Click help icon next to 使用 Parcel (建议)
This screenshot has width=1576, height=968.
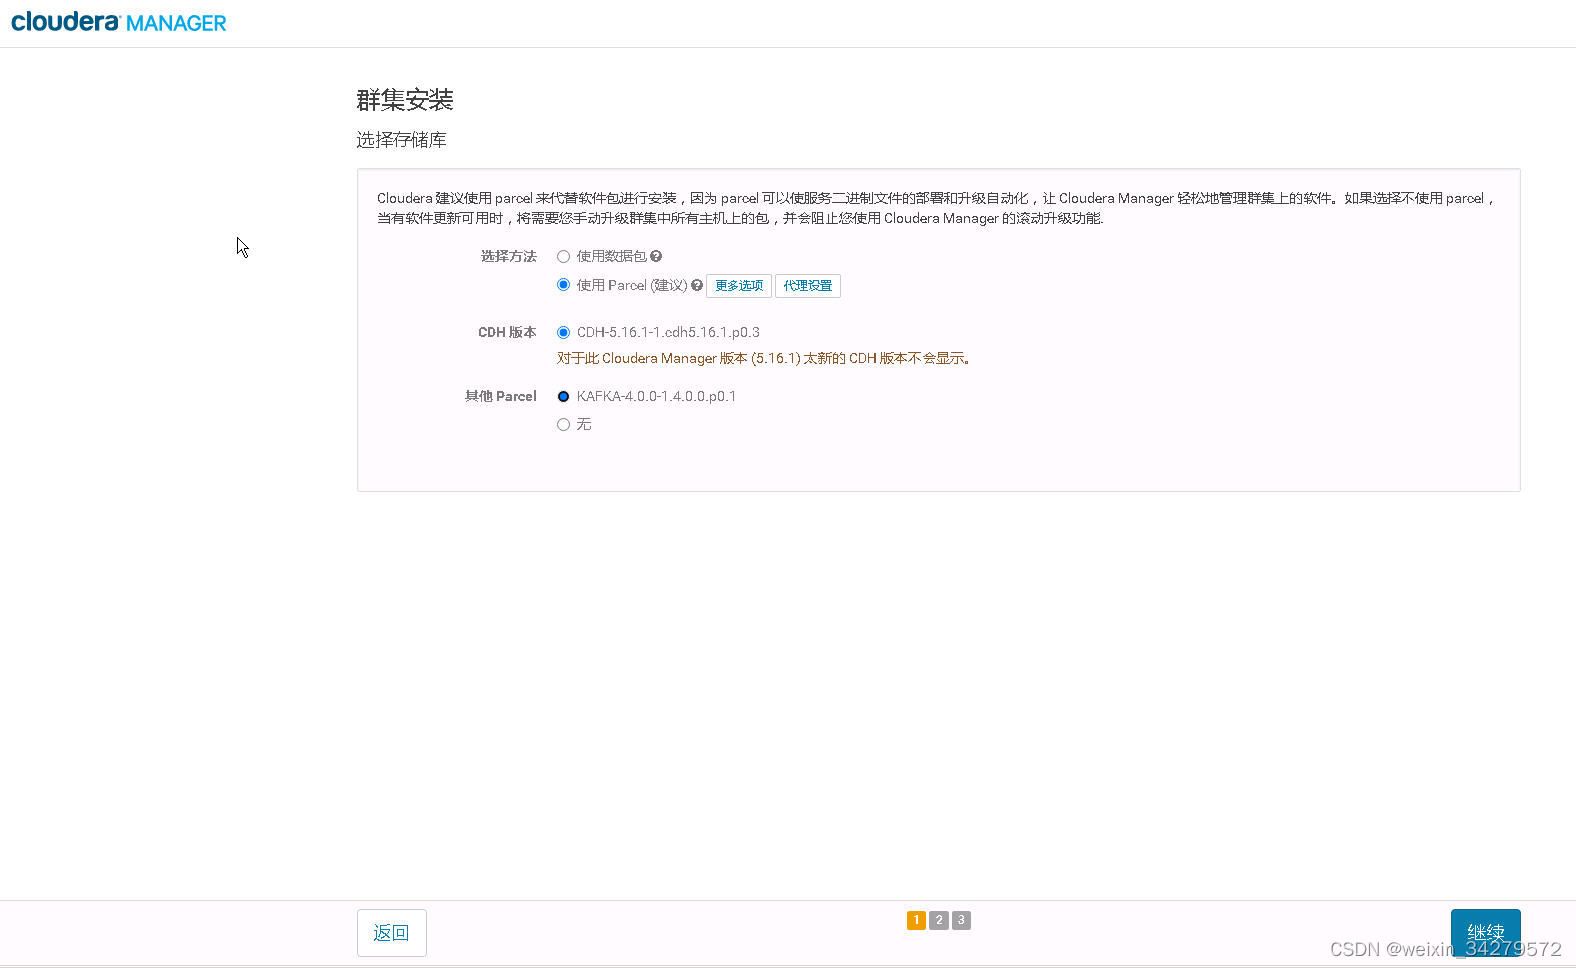click(x=697, y=285)
